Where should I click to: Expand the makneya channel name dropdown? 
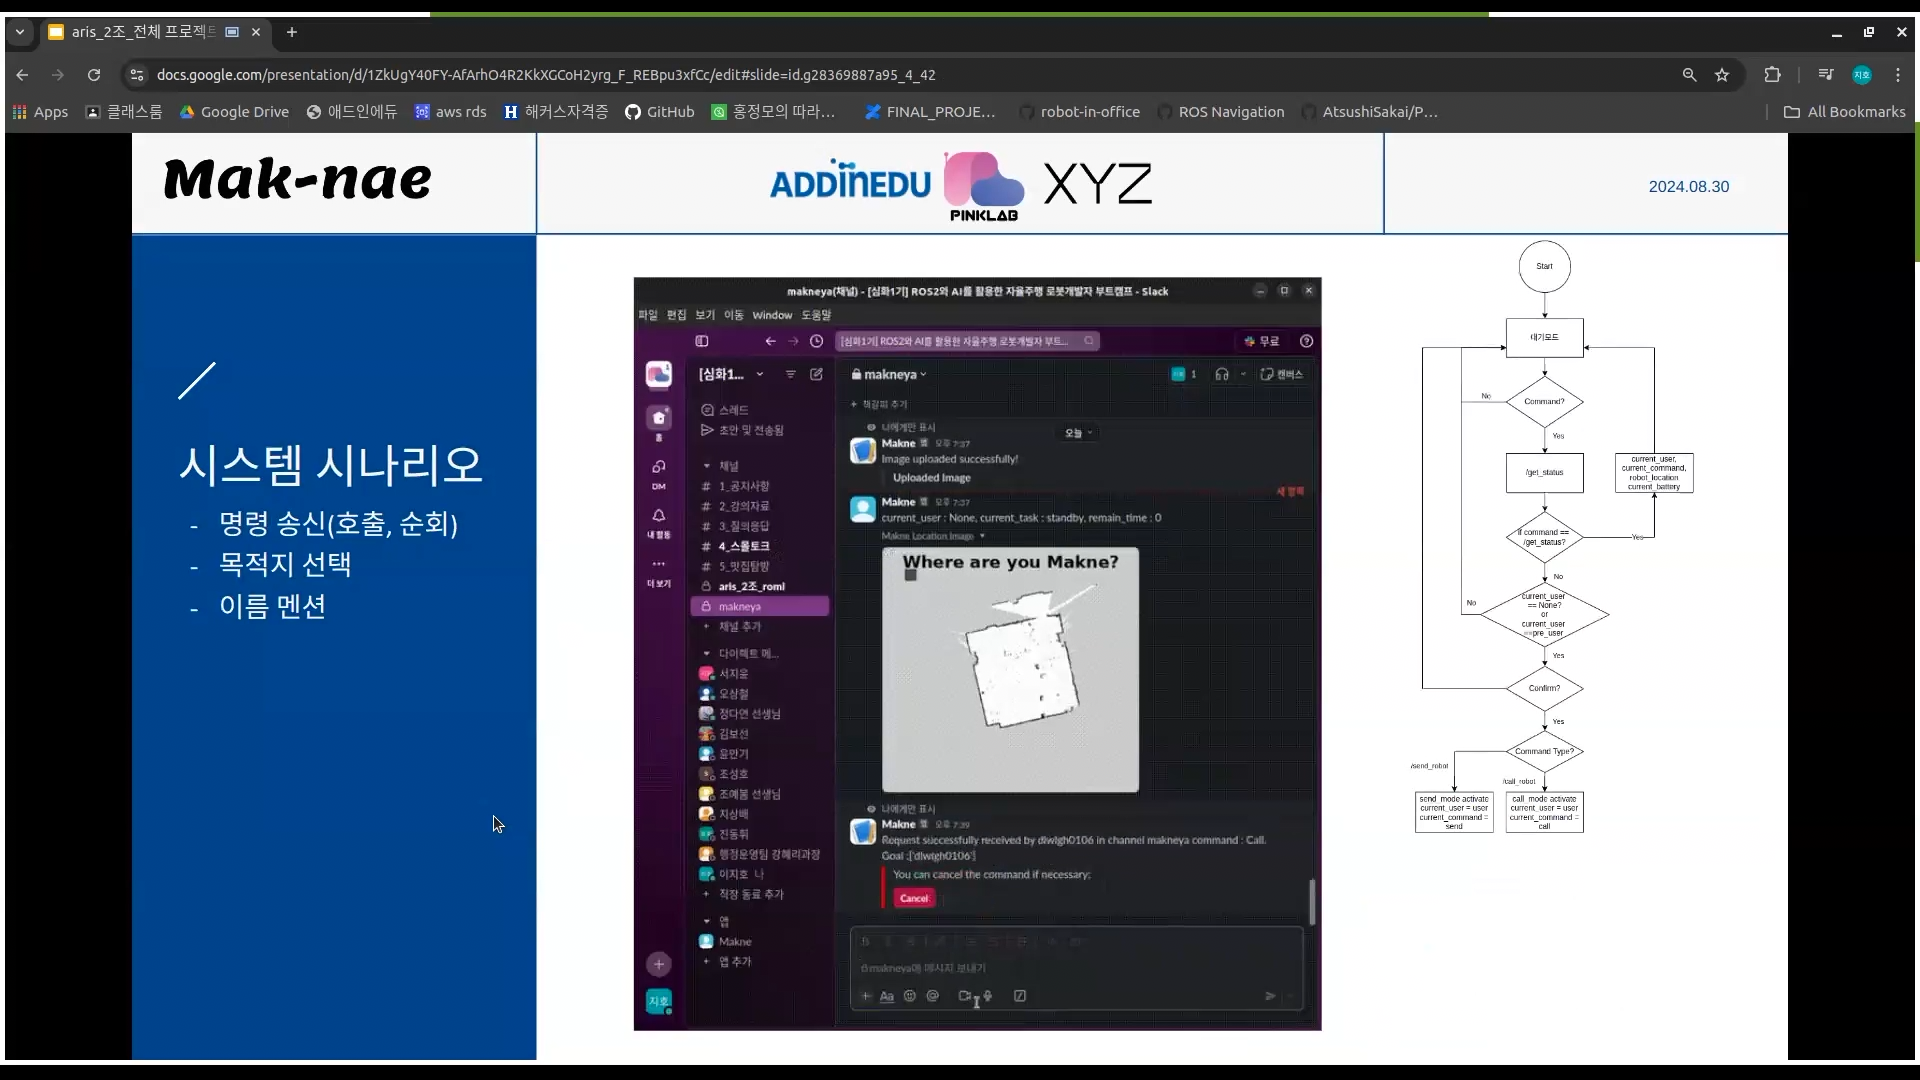click(x=923, y=375)
